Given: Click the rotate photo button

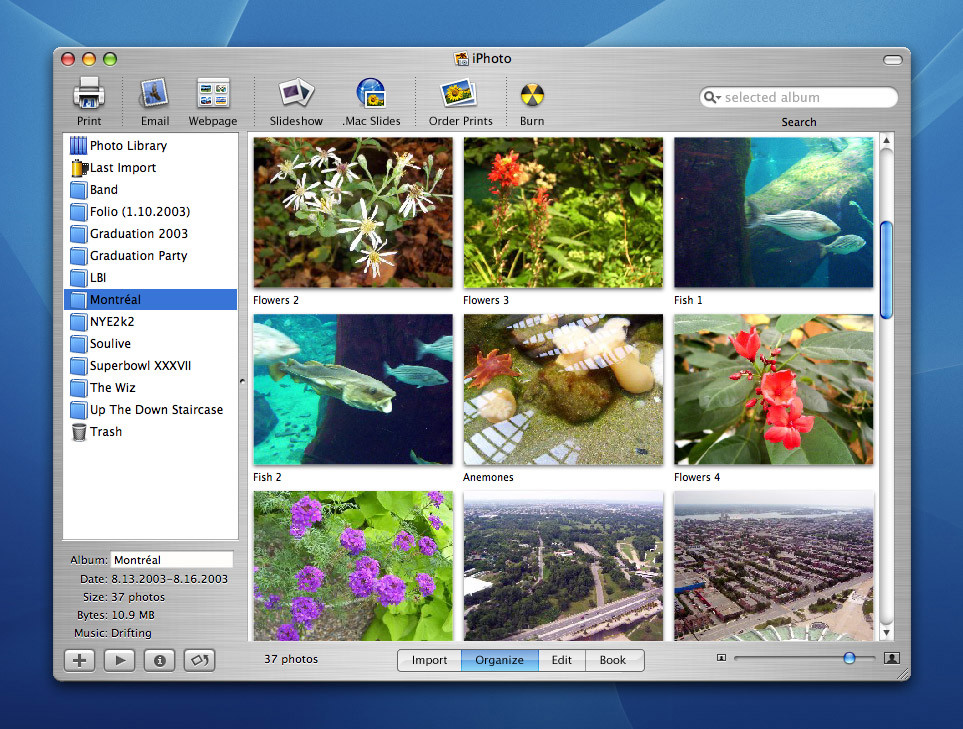Looking at the screenshot, I should pos(200,660).
